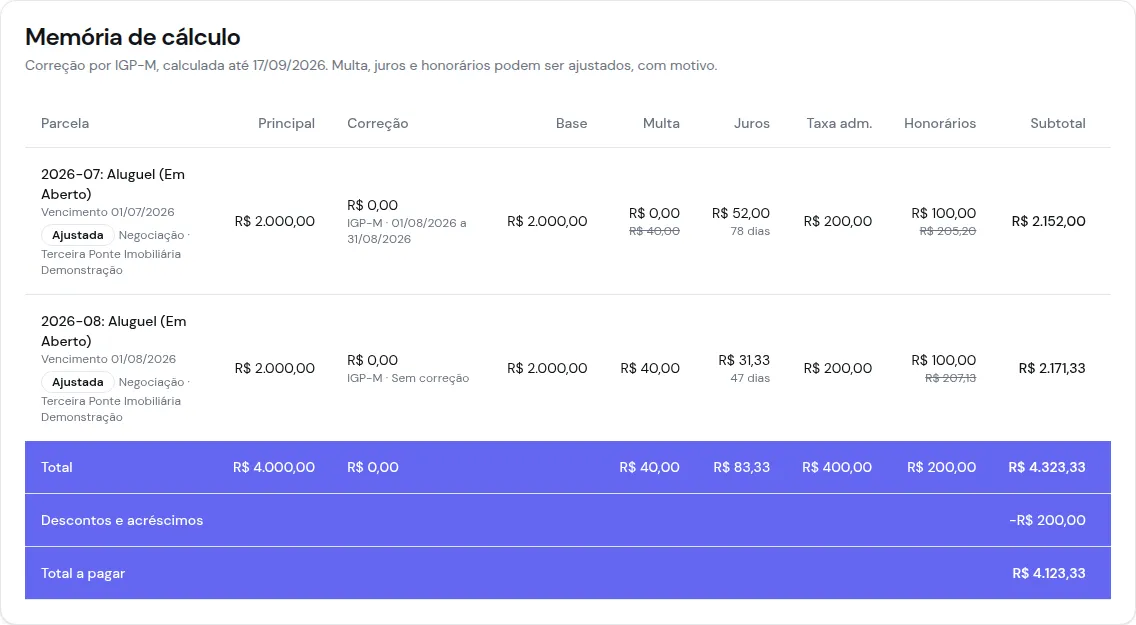Viewport: 1136px width, 625px height.
Task: Click 'R$ 2.000,00' base in 2026-08 row
Action: 547,369
